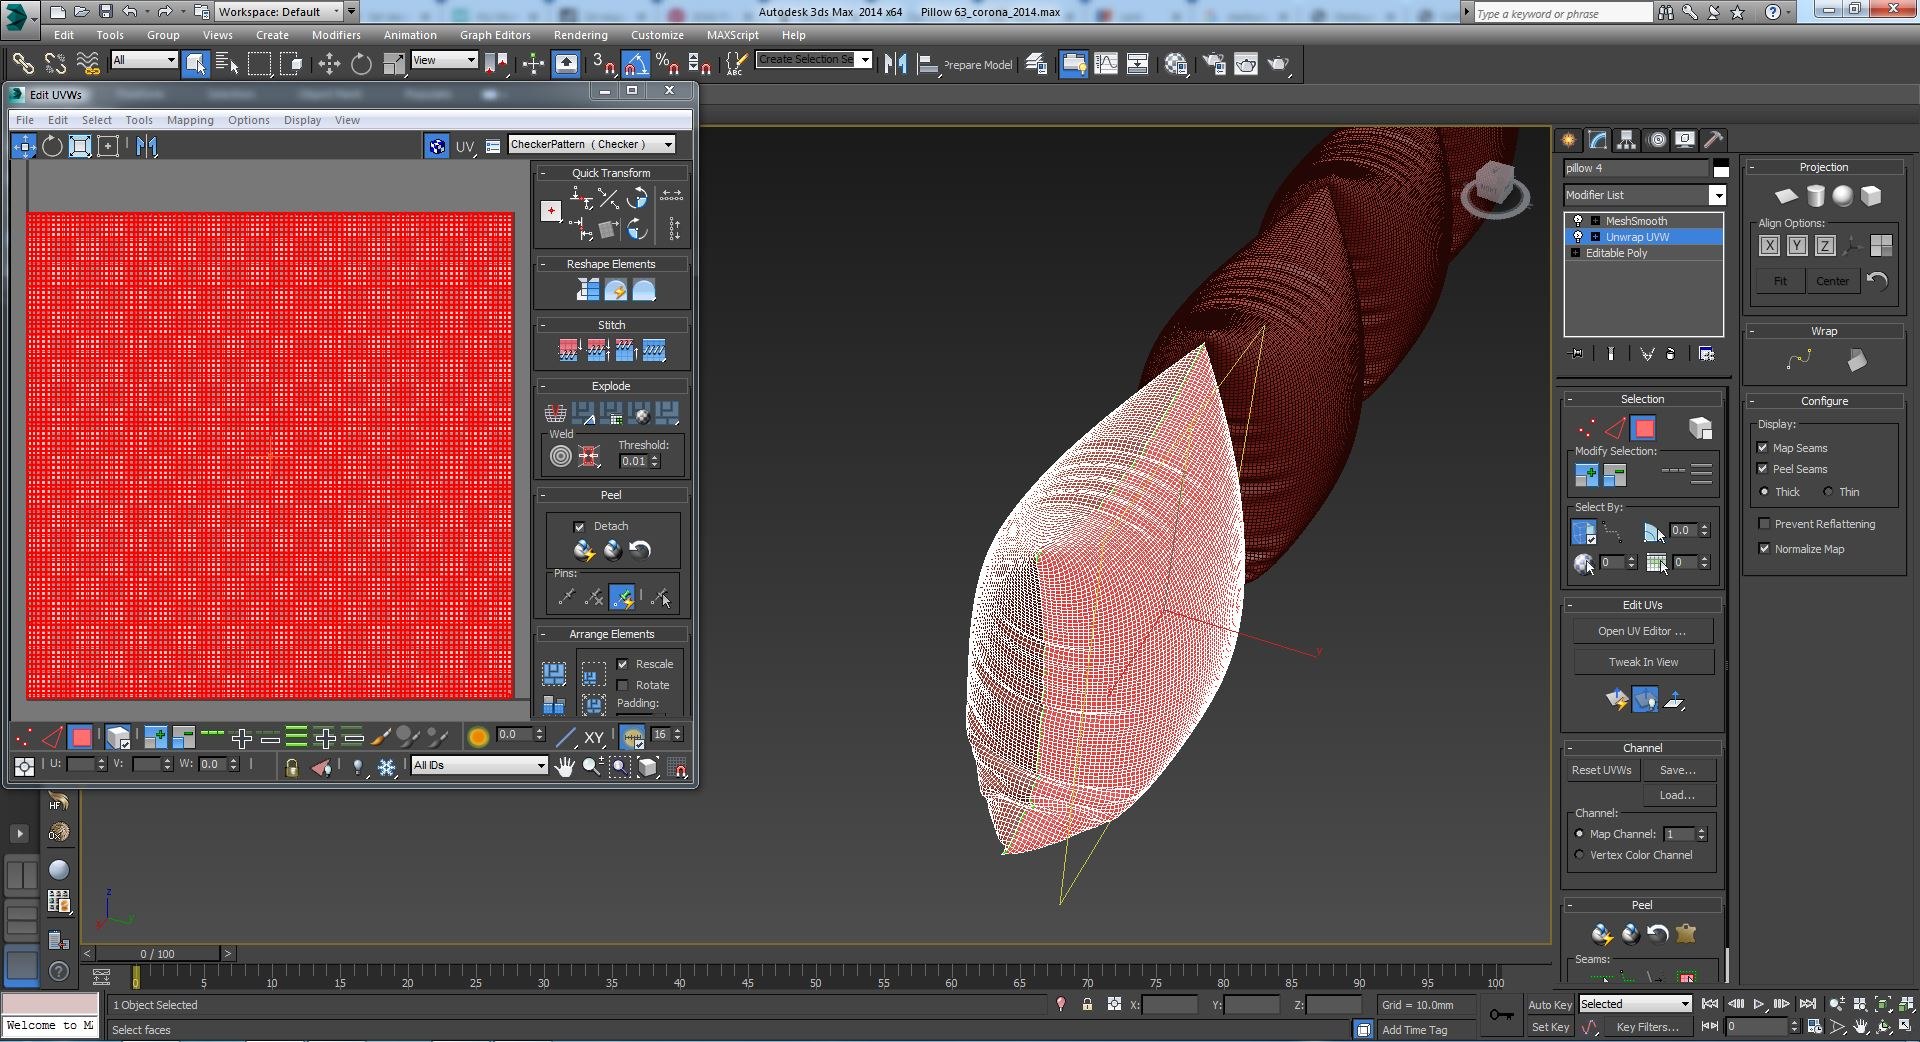The image size is (1920, 1042).
Task: Open the All IDs material dropdown in Edit UVWs
Action: (480, 766)
